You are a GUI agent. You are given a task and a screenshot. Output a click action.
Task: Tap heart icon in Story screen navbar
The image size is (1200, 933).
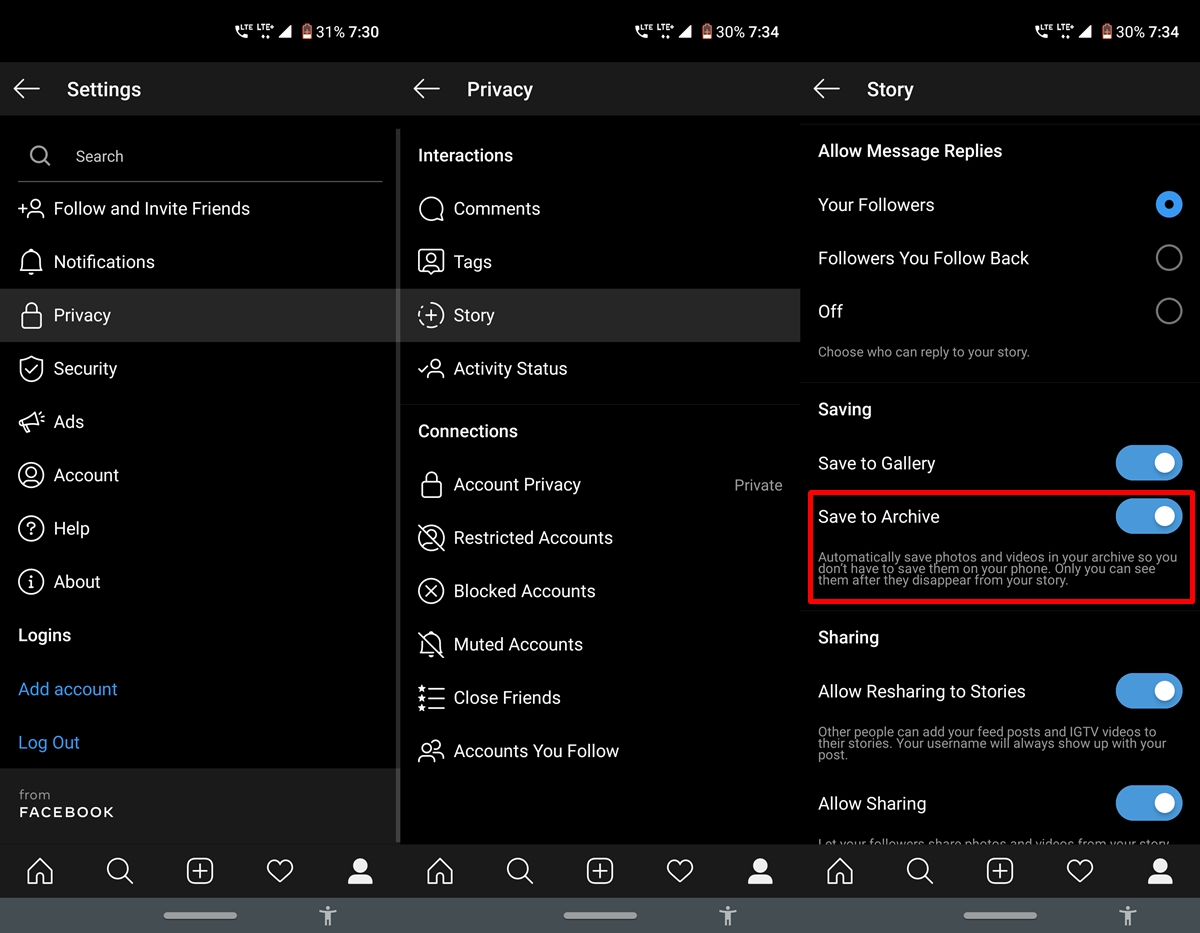tap(1080, 871)
